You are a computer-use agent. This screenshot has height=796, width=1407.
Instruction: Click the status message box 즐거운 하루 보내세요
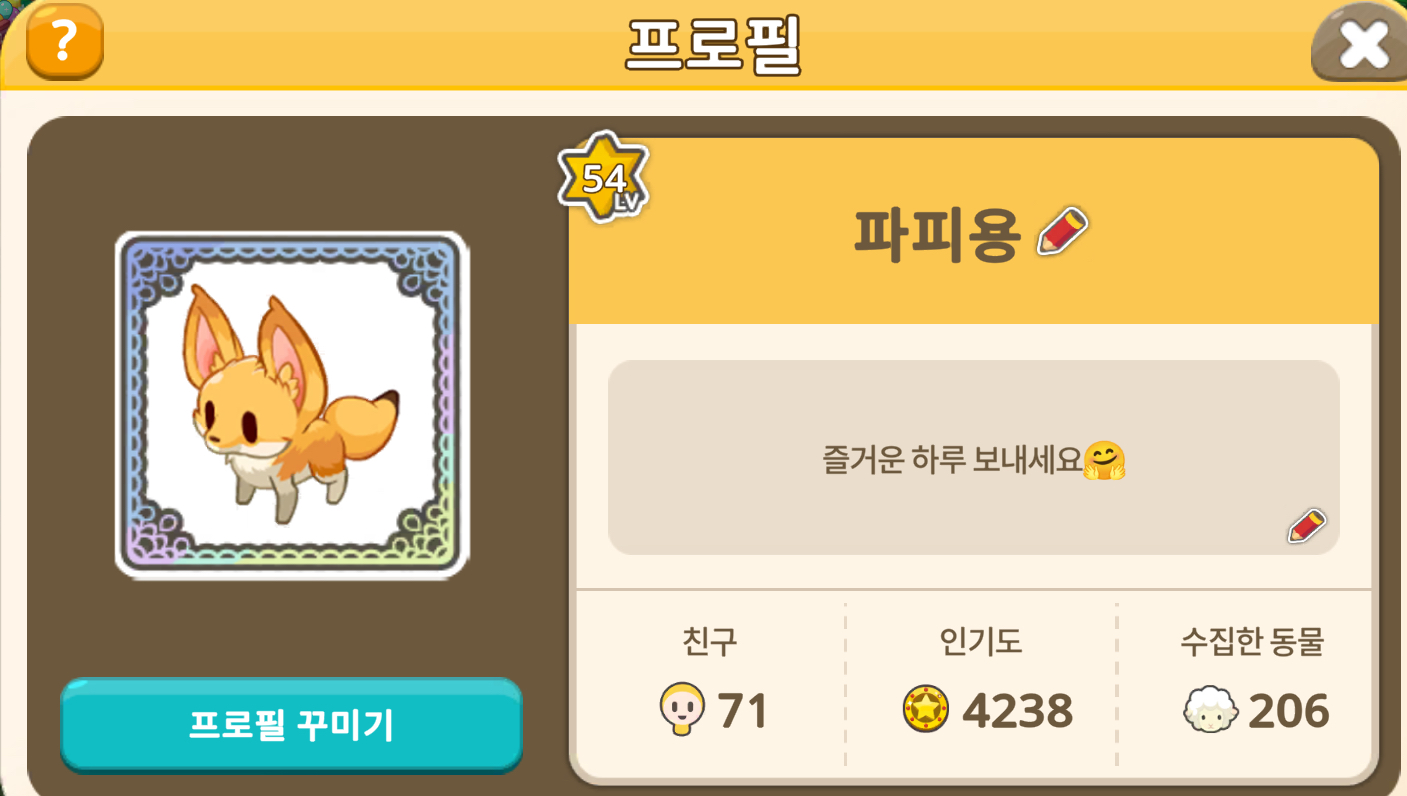tap(973, 457)
